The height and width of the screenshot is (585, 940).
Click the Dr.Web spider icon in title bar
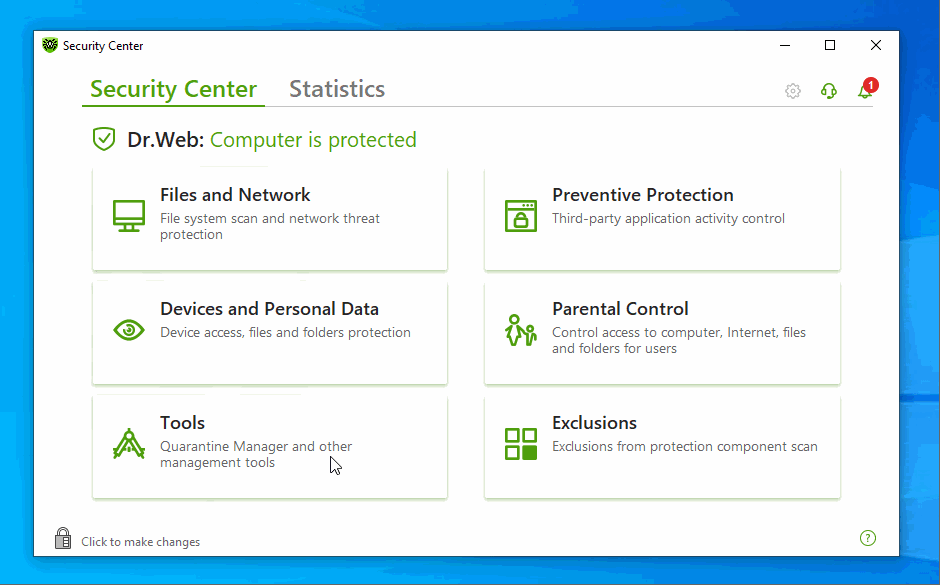coord(50,45)
